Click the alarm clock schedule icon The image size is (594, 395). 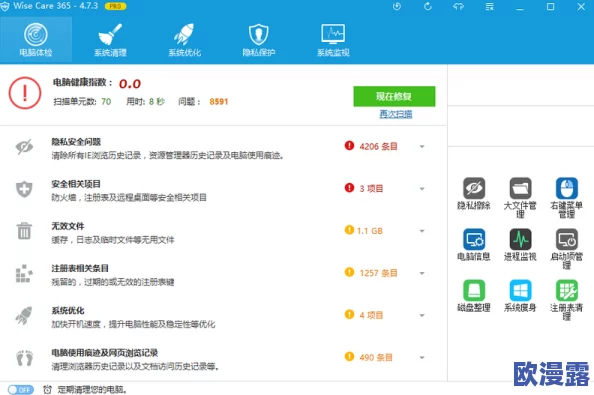point(47,389)
